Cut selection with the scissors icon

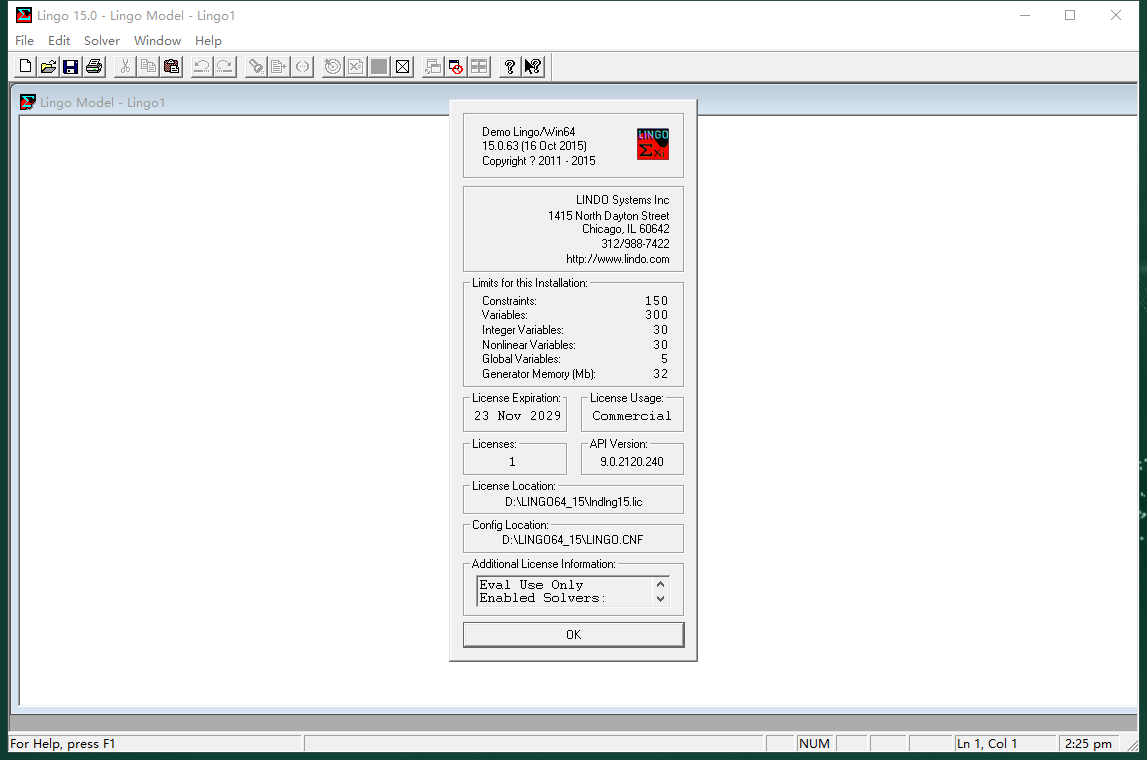pos(125,67)
